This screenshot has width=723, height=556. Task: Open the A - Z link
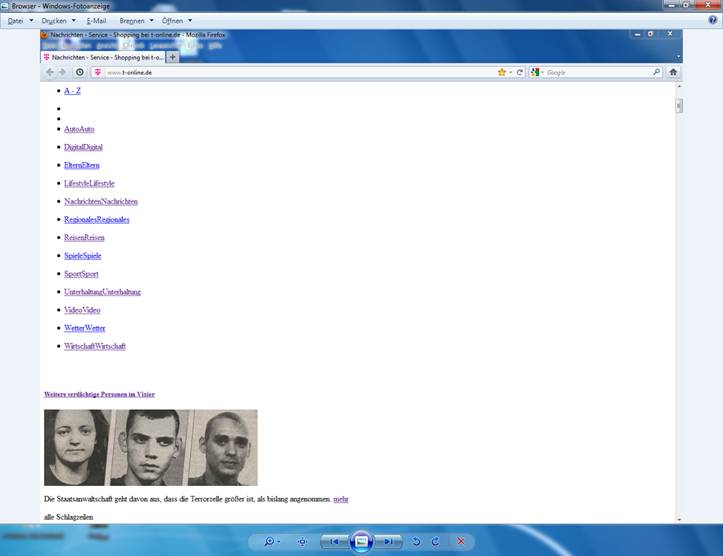tap(72, 91)
